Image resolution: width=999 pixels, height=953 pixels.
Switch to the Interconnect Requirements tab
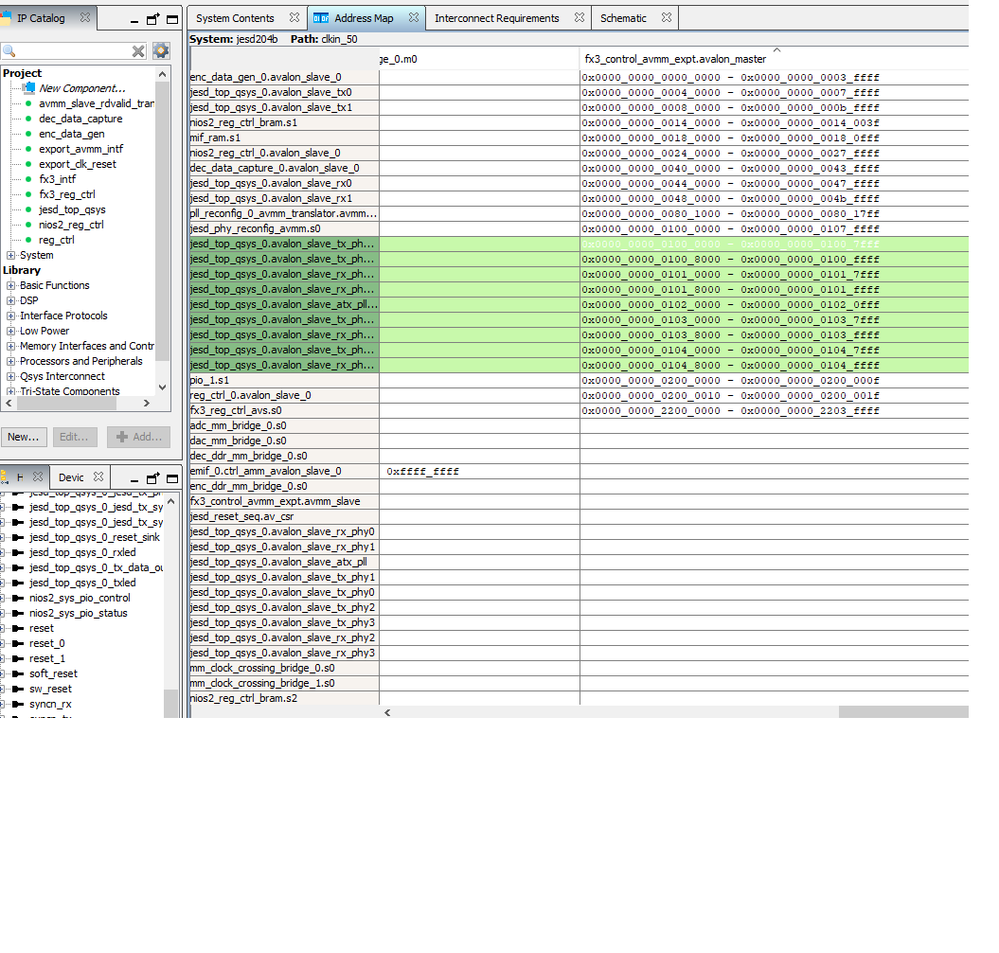(x=497, y=18)
